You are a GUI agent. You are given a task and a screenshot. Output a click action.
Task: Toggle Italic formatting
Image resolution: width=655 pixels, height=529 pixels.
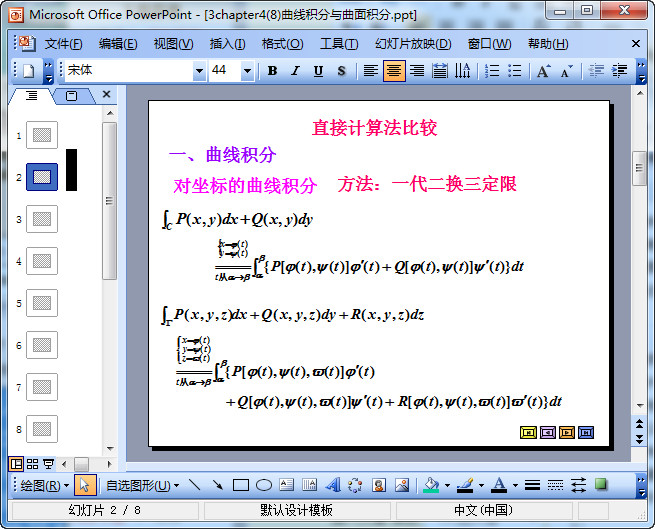point(295,71)
